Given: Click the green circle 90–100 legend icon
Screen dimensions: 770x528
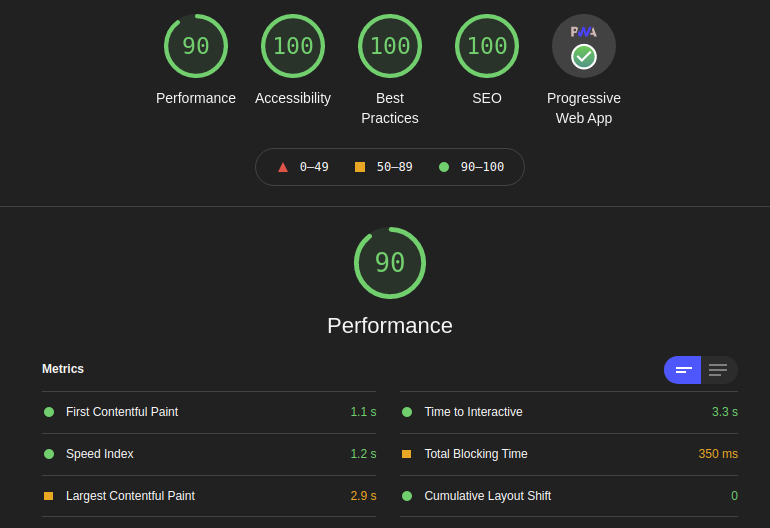Looking at the screenshot, I should point(444,167).
